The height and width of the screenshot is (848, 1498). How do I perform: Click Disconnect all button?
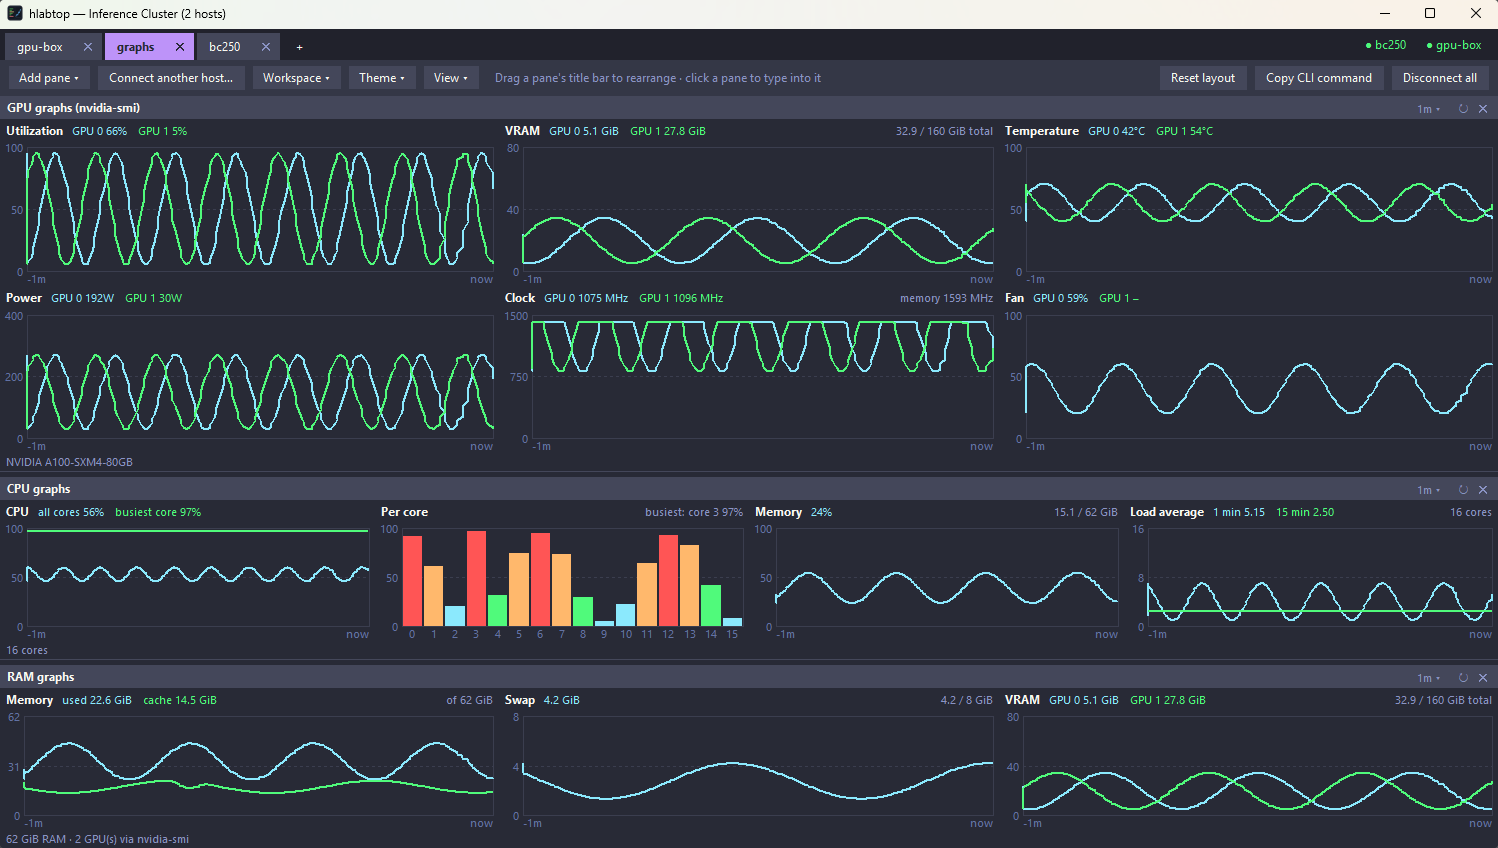click(1440, 78)
